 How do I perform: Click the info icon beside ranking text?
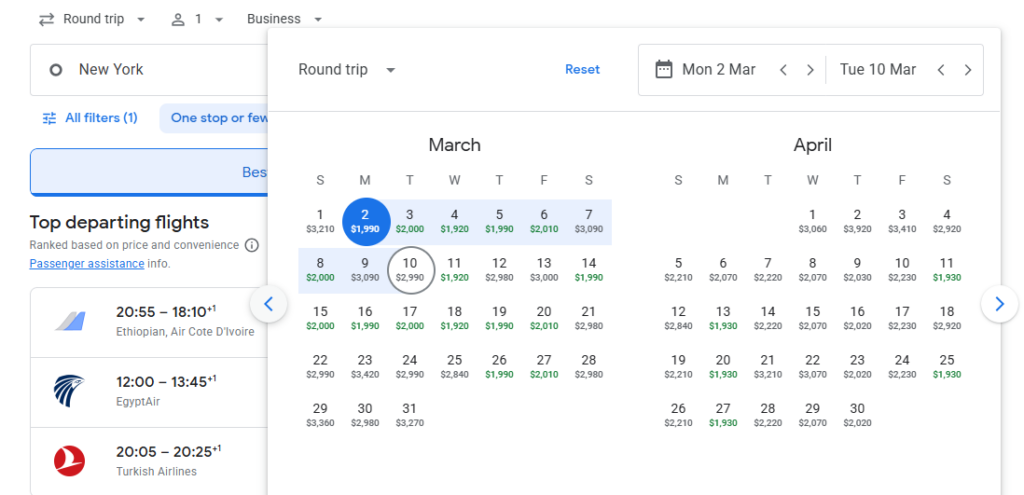251,246
